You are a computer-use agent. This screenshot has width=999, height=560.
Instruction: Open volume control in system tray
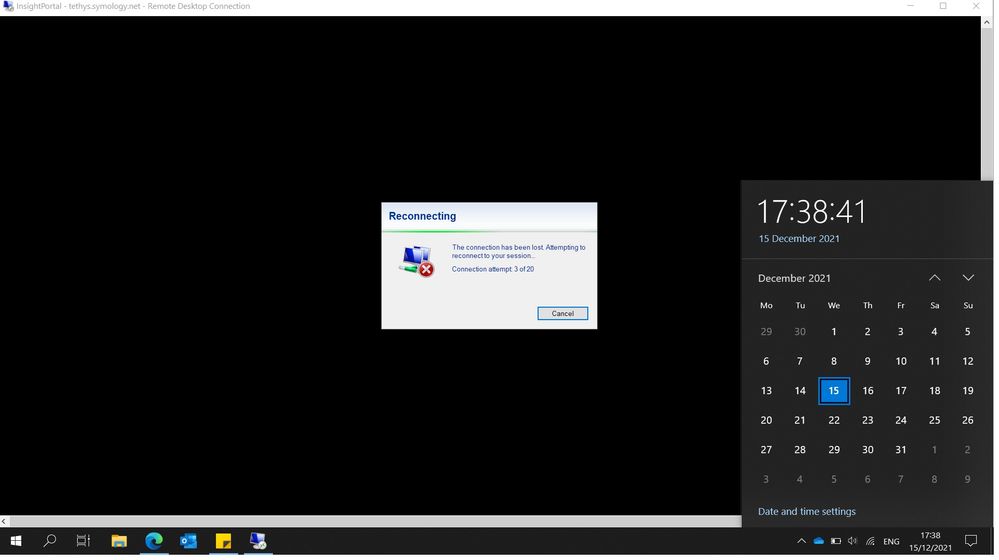tap(852, 541)
